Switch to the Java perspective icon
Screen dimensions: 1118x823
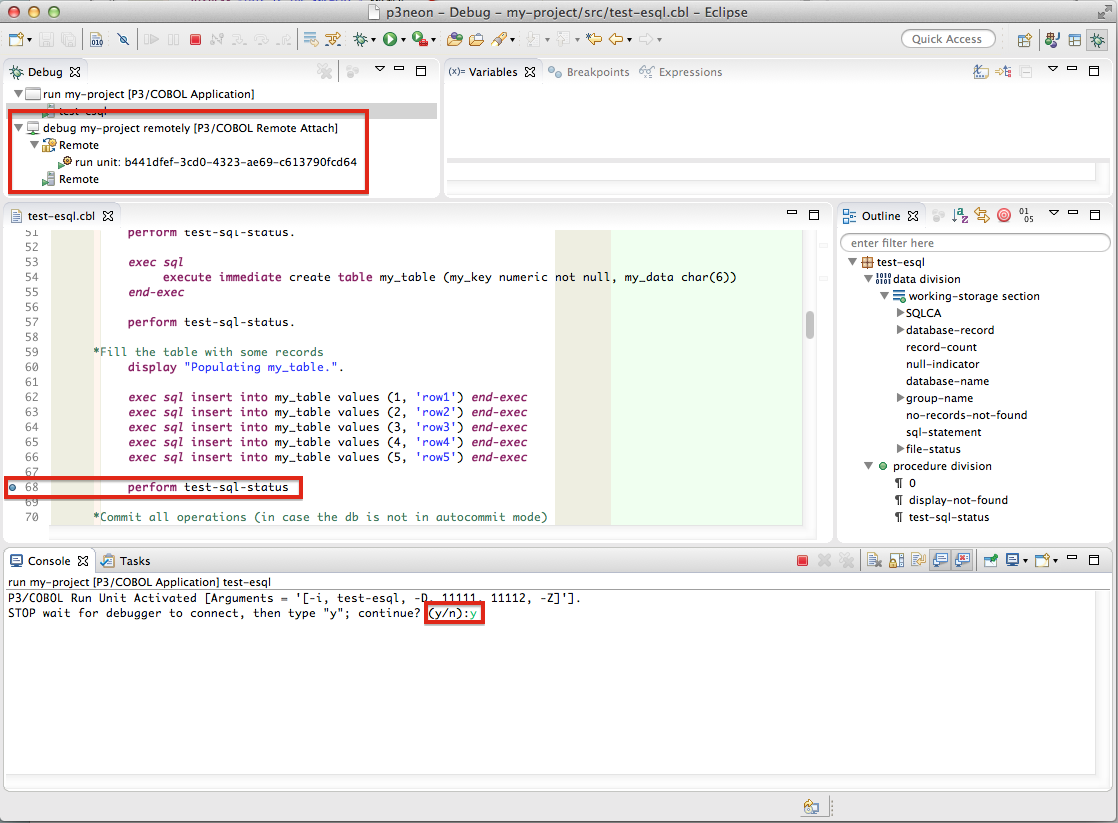pyautogui.click(x=1052, y=40)
